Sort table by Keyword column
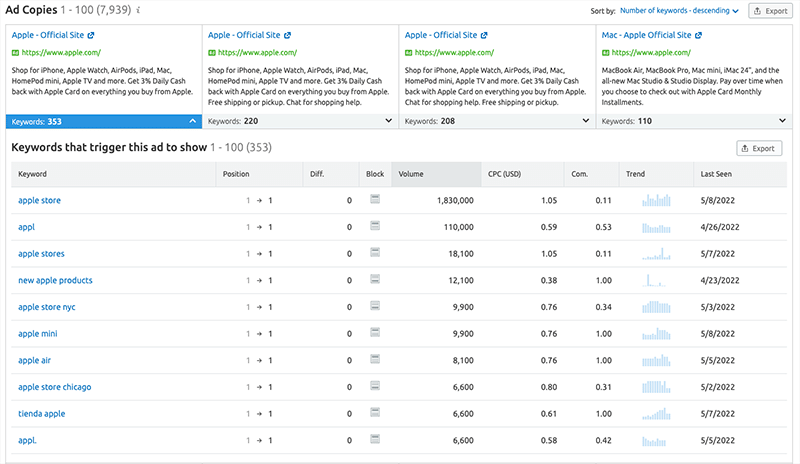This screenshot has height=464, width=800. pos(113,174)
